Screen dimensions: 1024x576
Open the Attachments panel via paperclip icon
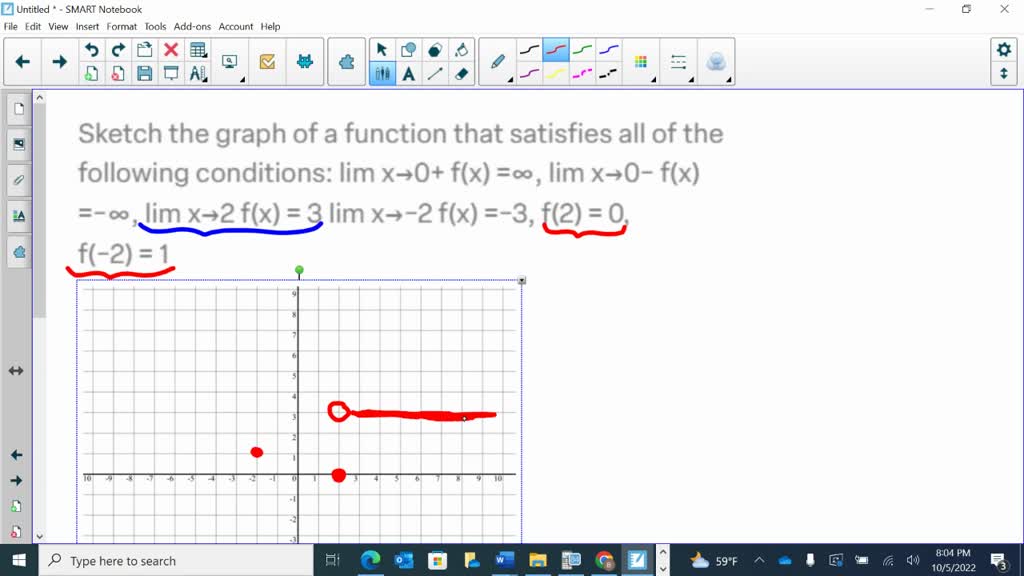pos(19,180)
